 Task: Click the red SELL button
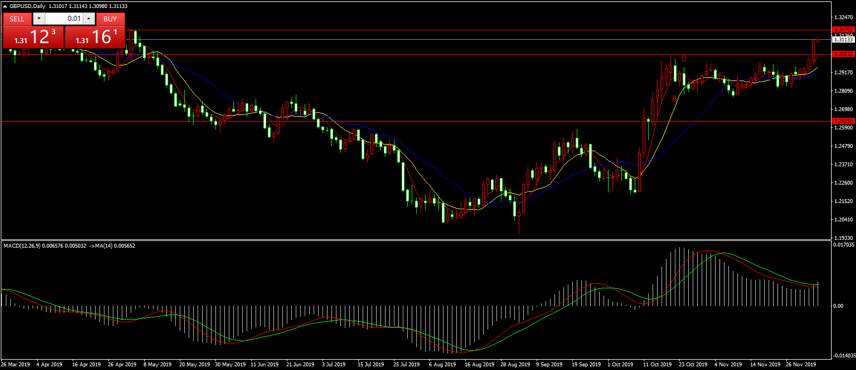[x=17, y=19]
